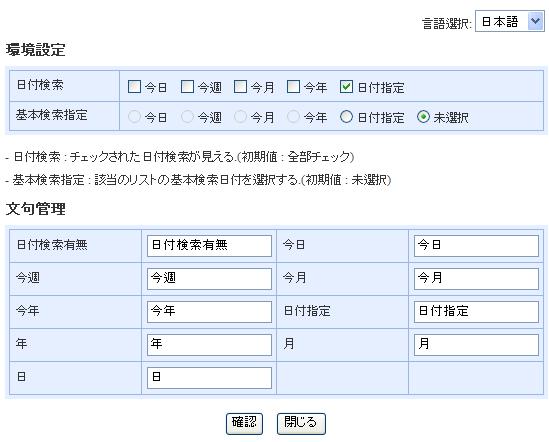
Task: Click the 年 text input field
Action: tap(209, 345)
